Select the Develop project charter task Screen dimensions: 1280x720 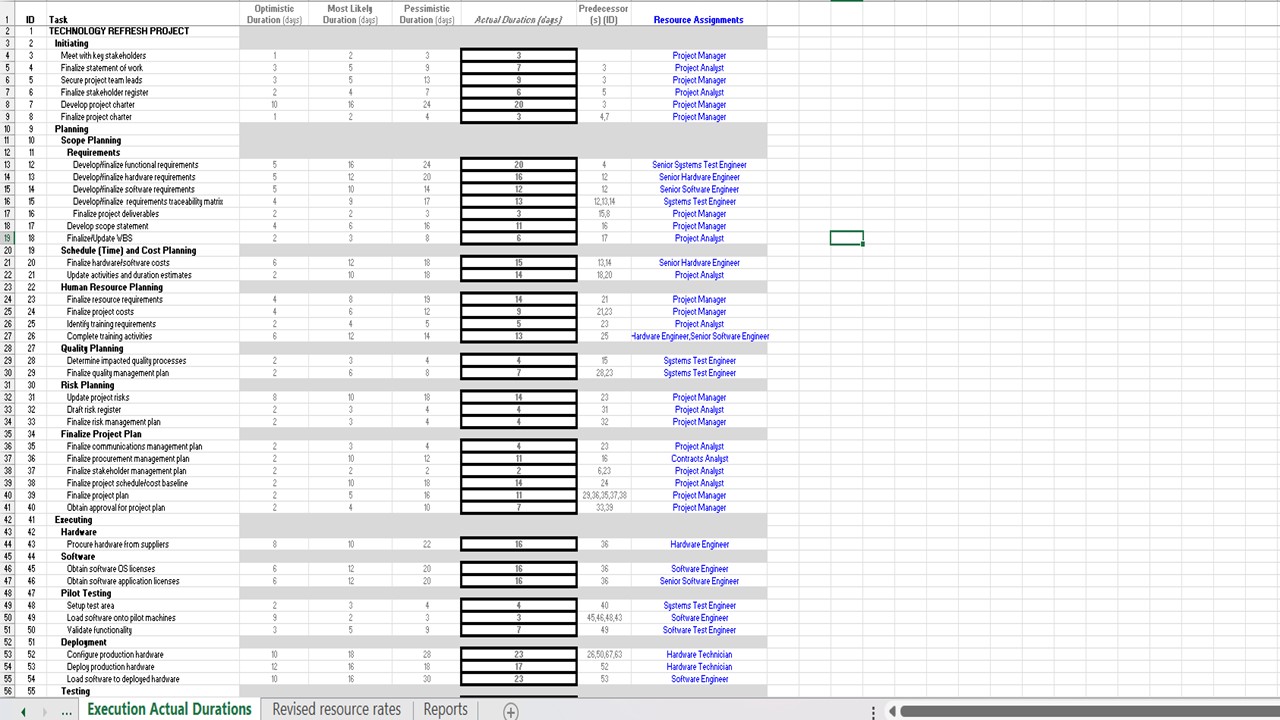point(97,104)
